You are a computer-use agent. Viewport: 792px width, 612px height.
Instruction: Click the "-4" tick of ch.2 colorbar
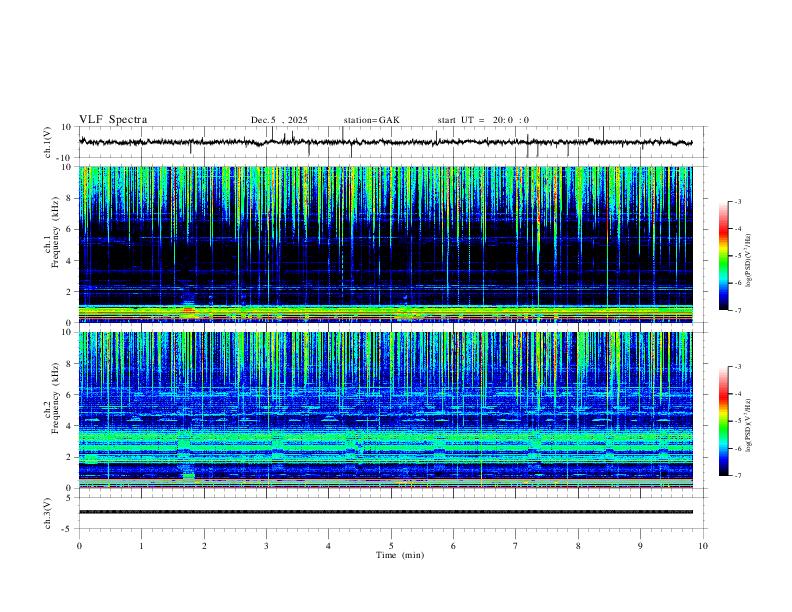pyautogui.click(x=737, y=394)
